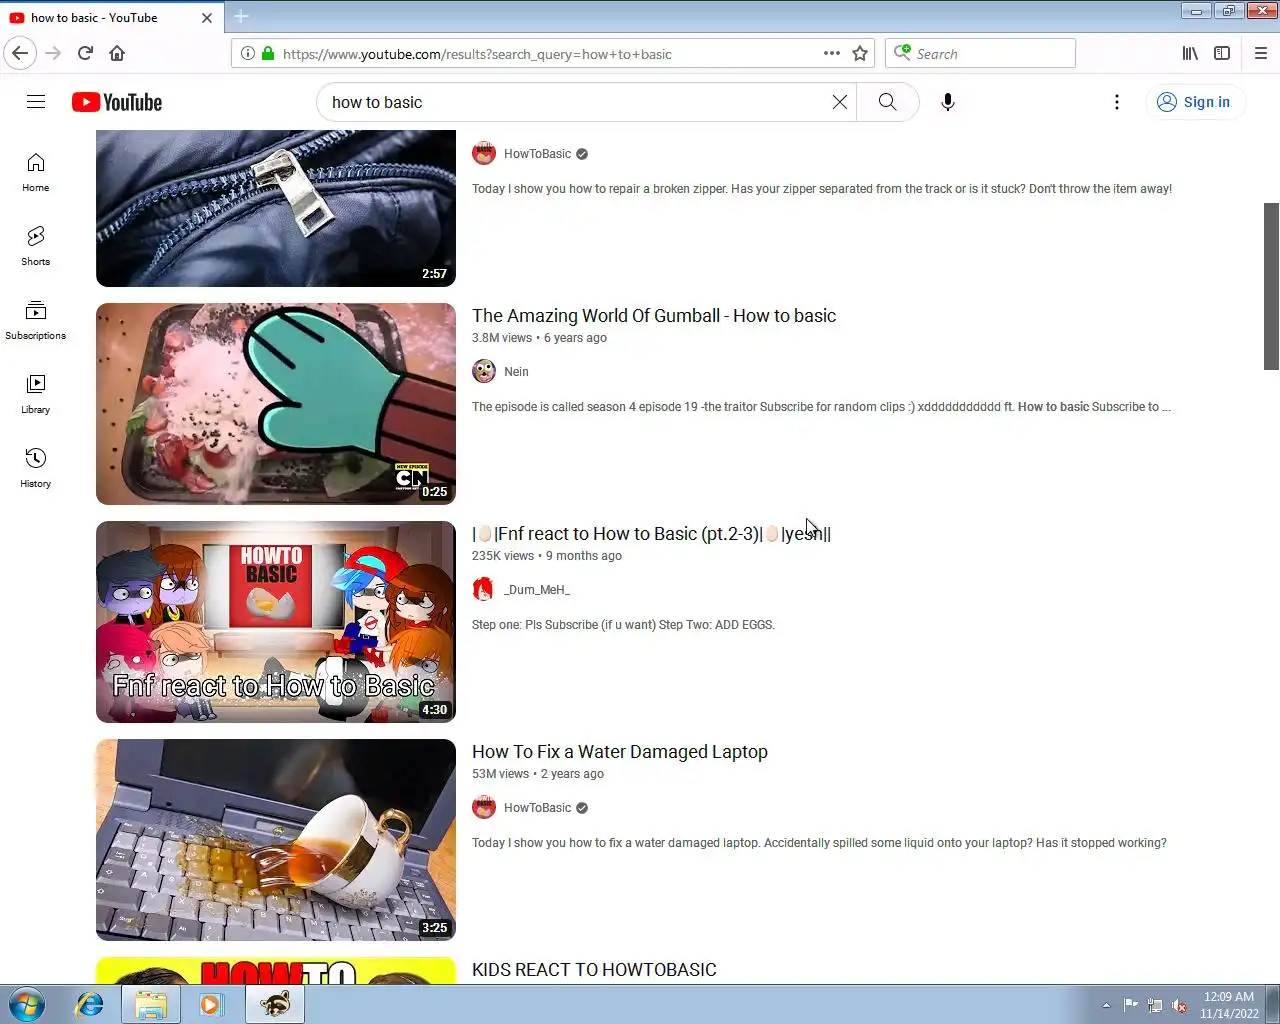Open the taskbar clock 12:09 AM
The width and height of the screenshot is (1280, 1024).
point(1229,1005)
